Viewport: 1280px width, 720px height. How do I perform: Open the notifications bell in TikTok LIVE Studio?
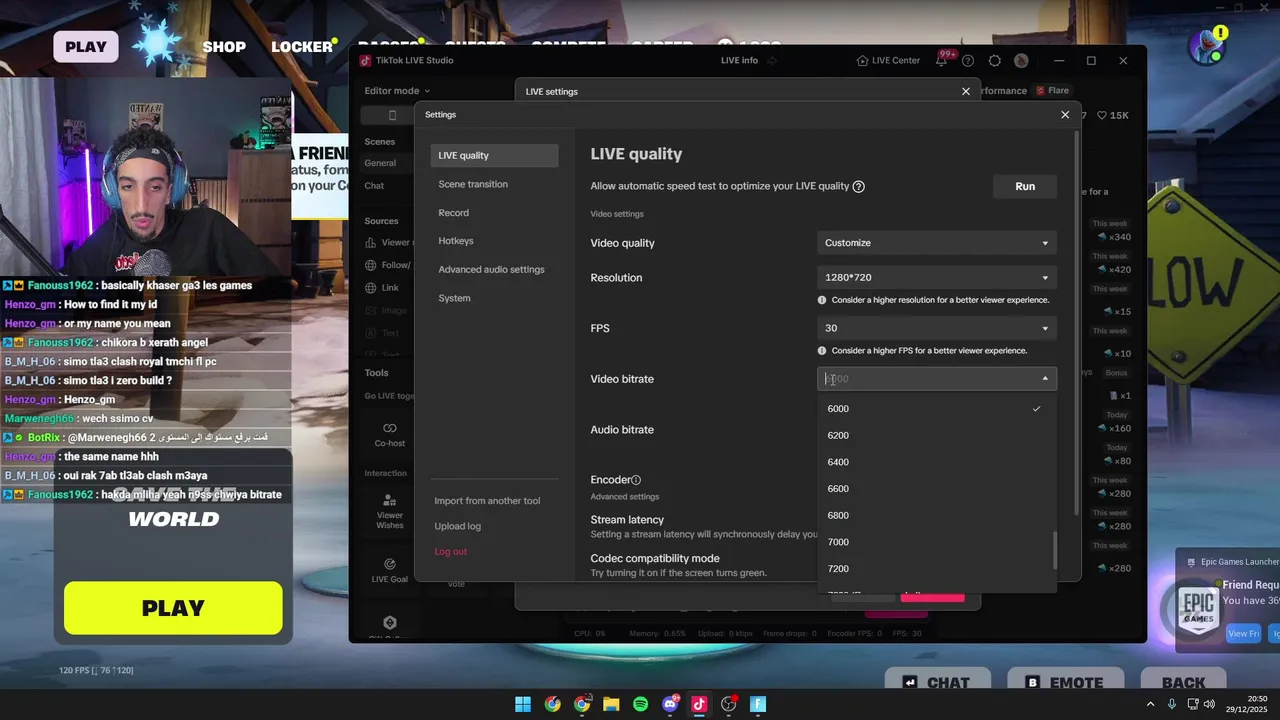point(941,61)
